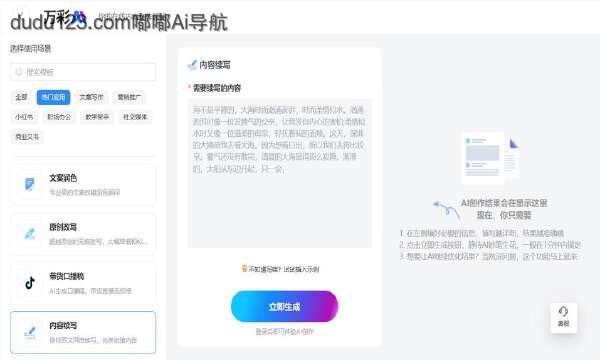
Task: Open the 原创改写 template card
Action: (83, 234)
